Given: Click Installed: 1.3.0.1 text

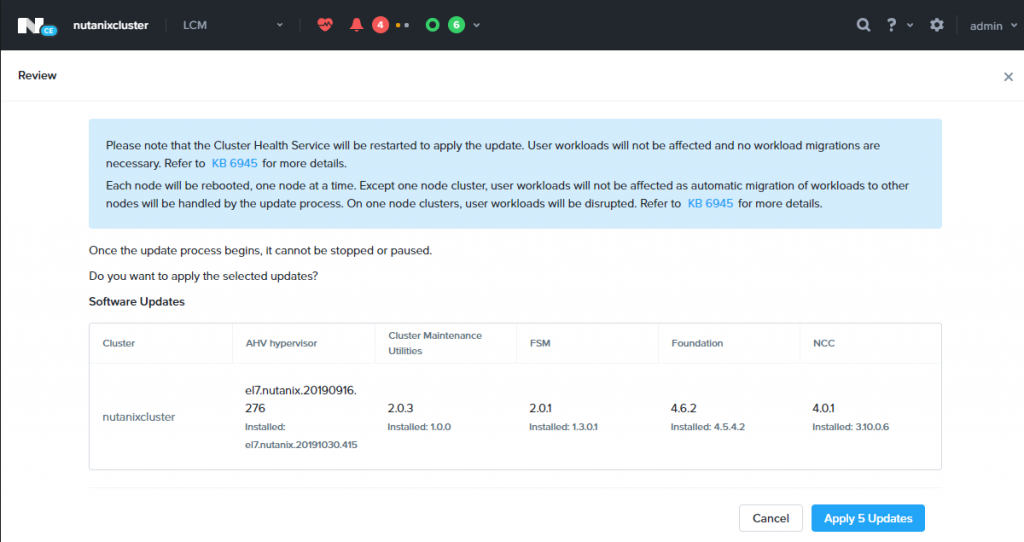Looking at the screenshot, I should pyautogui.click(x=563, y=426).
